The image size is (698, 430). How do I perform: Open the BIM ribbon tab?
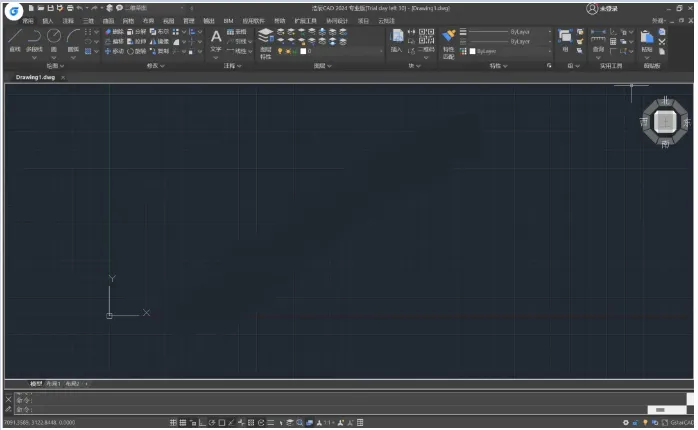228,21
